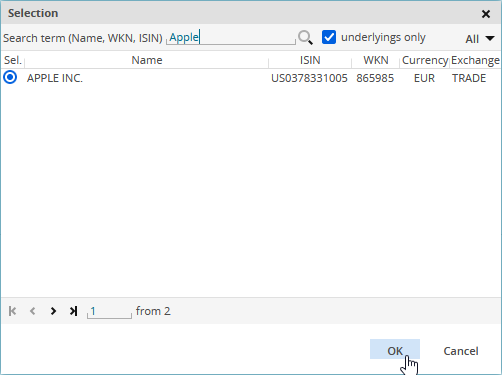Go to the previous results page
The image size is (502, 375).
(x=33, y=311)
